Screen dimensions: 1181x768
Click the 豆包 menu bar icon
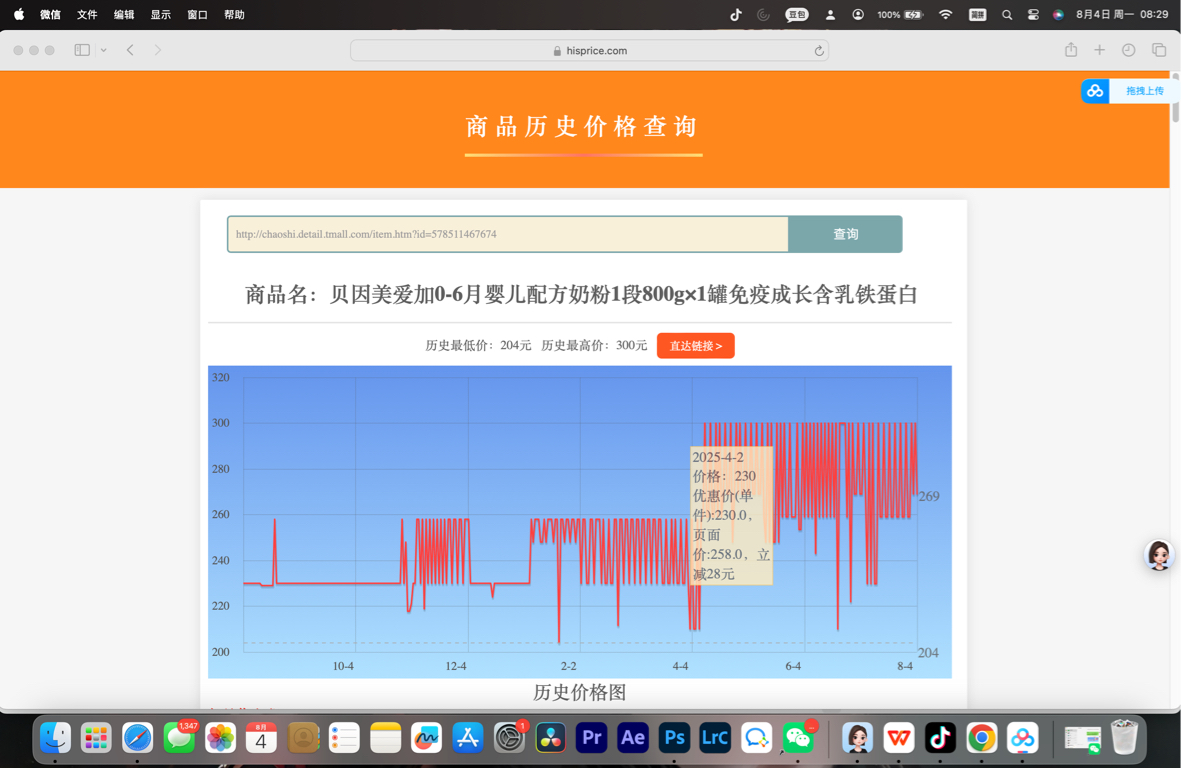[x=797, y=14]
